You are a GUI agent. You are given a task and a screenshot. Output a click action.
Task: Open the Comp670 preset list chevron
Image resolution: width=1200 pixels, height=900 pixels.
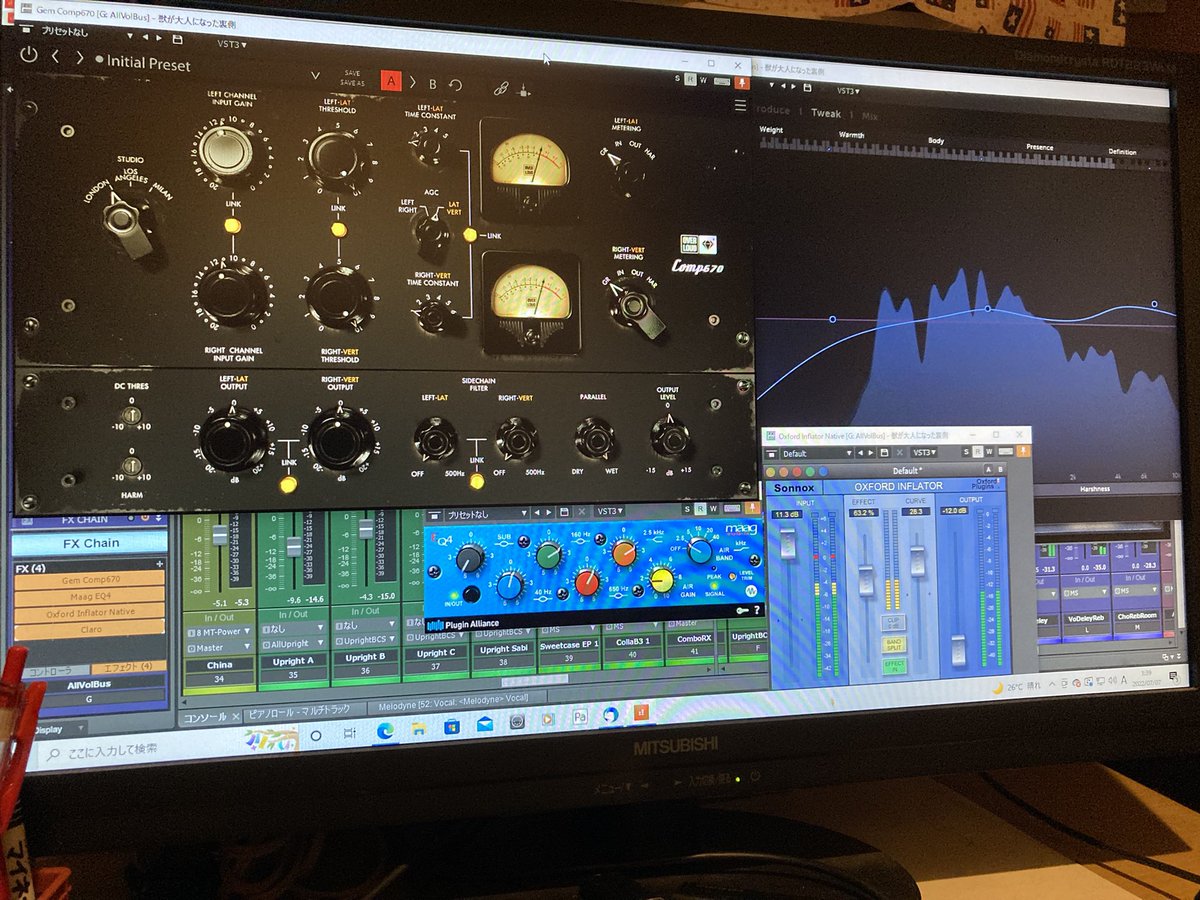pyautogui.click(x=315, y=76)
